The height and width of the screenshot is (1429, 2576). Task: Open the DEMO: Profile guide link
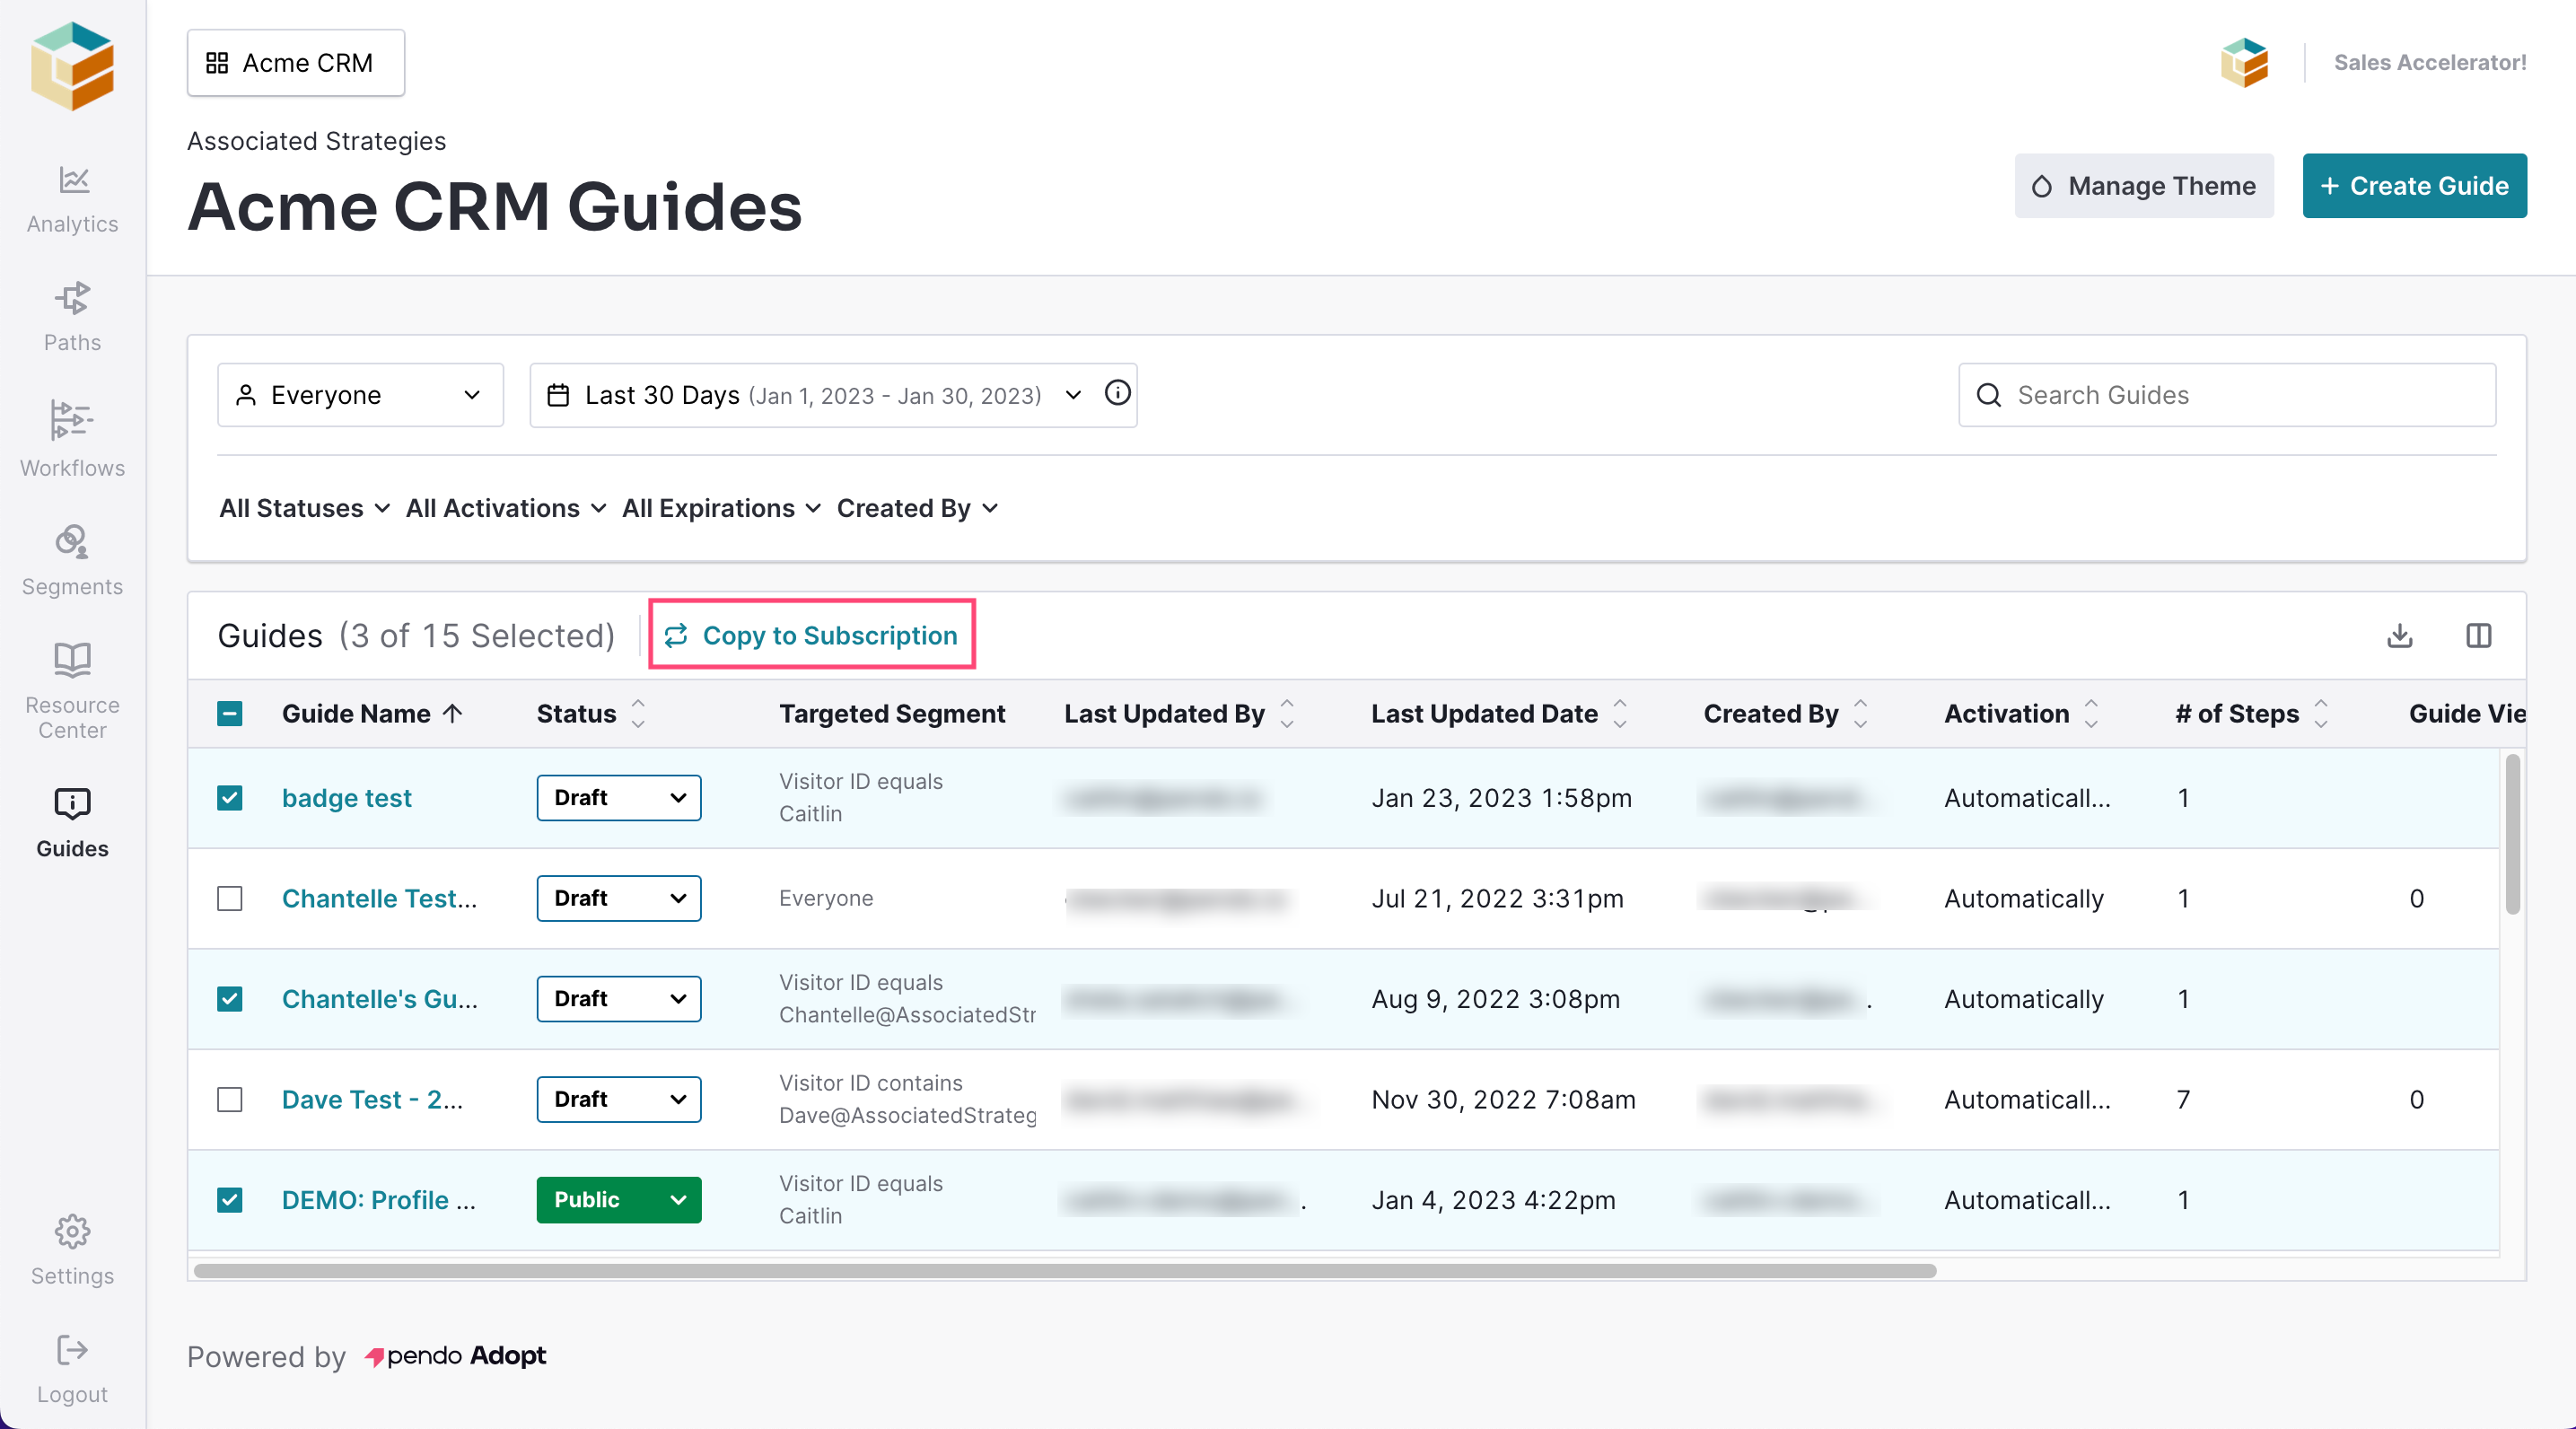[379, 1200]
